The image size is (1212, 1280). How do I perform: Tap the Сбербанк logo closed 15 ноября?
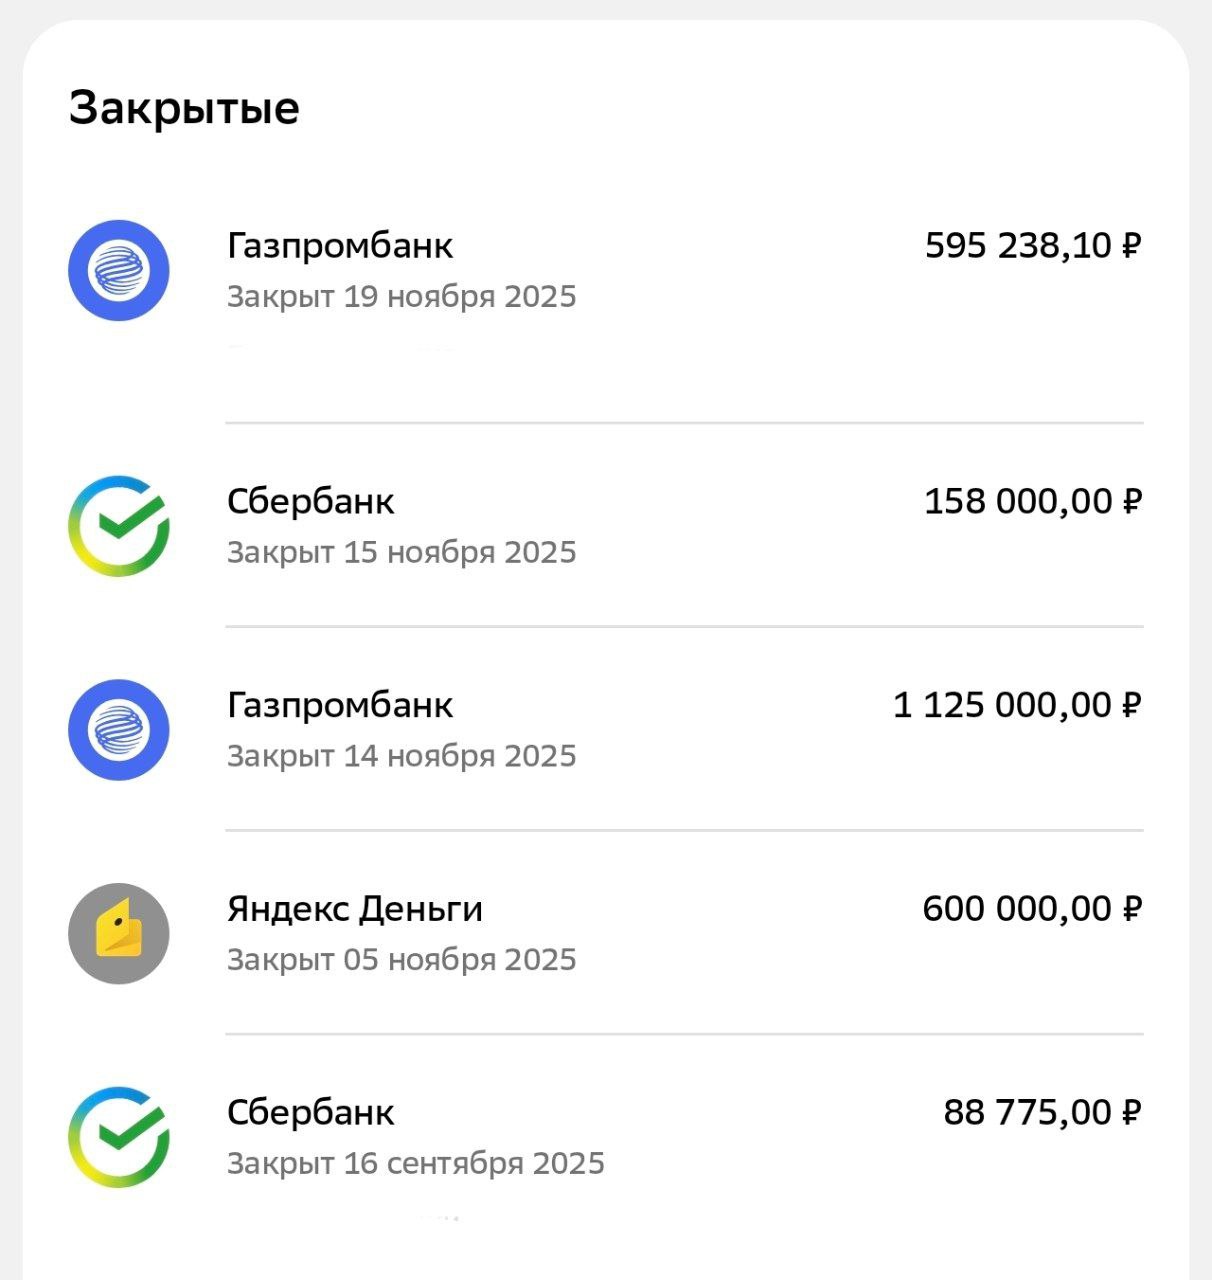[x=119, y=526]
